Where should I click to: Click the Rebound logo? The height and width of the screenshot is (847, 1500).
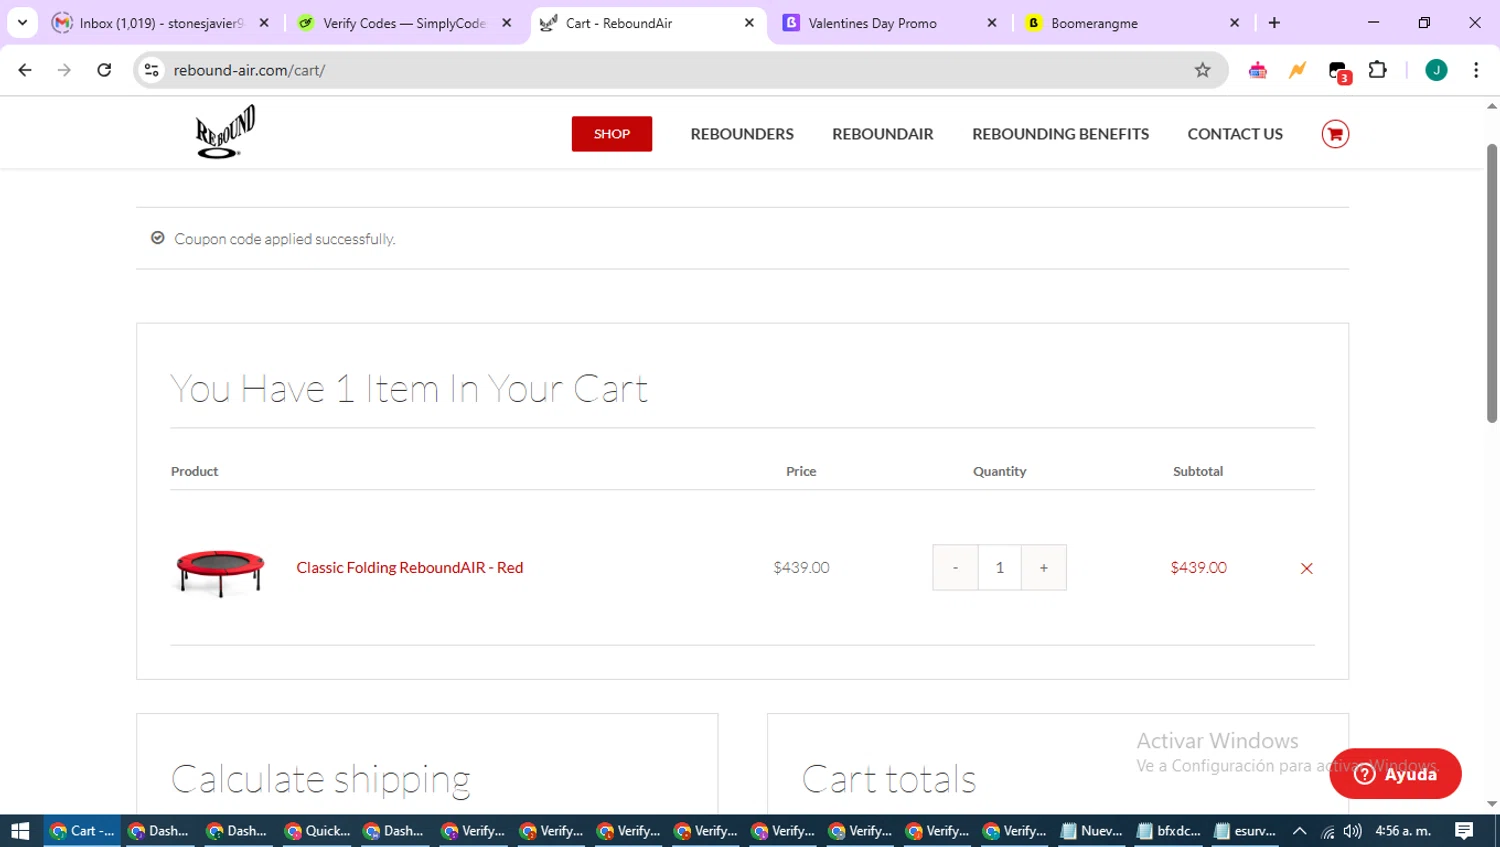(x=225, y=133)
